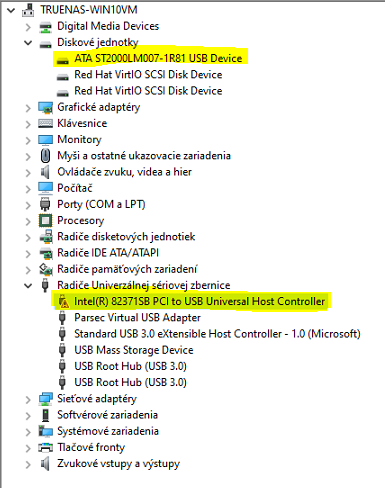The height and width of the screenshot is (488, 385).
Task: Click the Grafické adaptéry display adapter icon
Action: click(45, 108)
